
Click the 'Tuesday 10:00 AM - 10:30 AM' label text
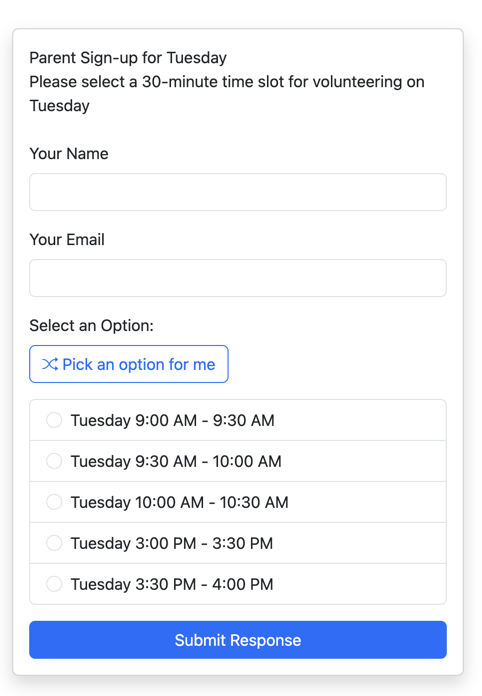(x=180, y=502)
